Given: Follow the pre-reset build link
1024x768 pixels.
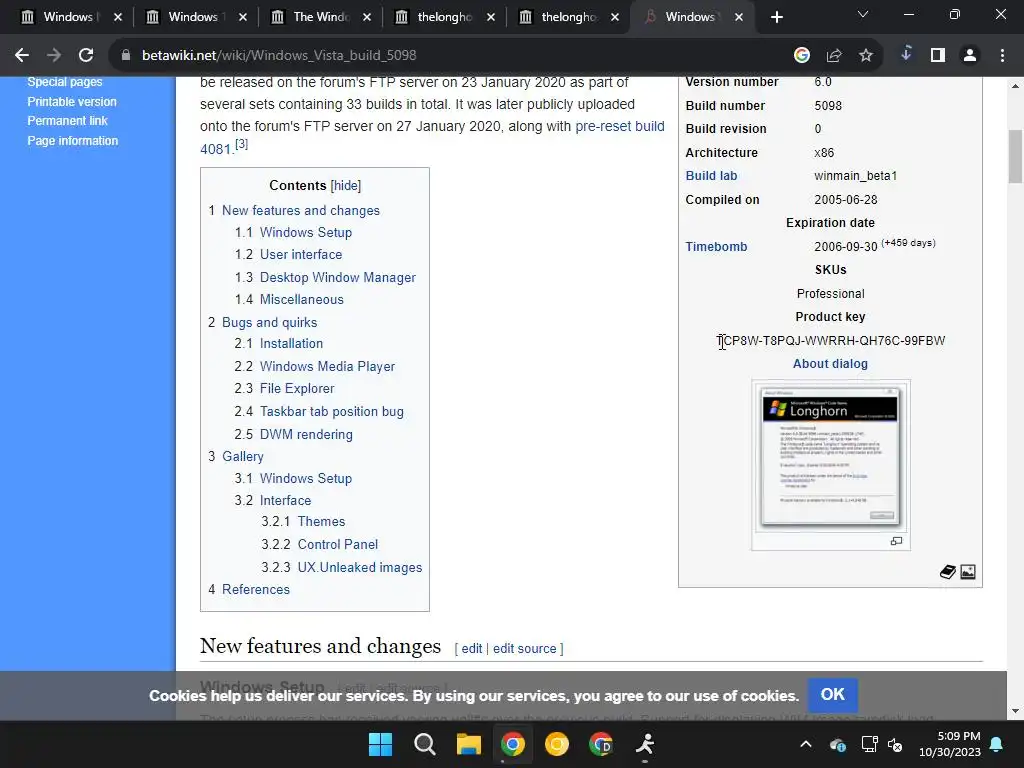Looking at the screenshot, I should (620, 126).
